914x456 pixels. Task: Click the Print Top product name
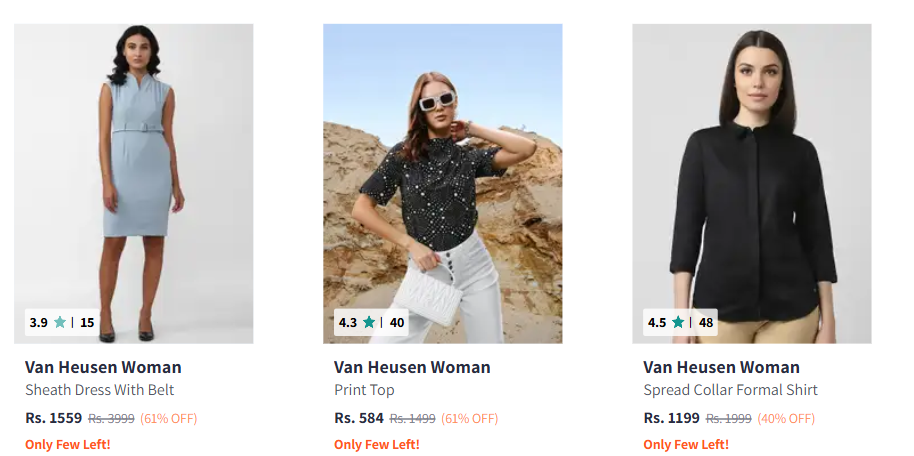click(364, 390)
